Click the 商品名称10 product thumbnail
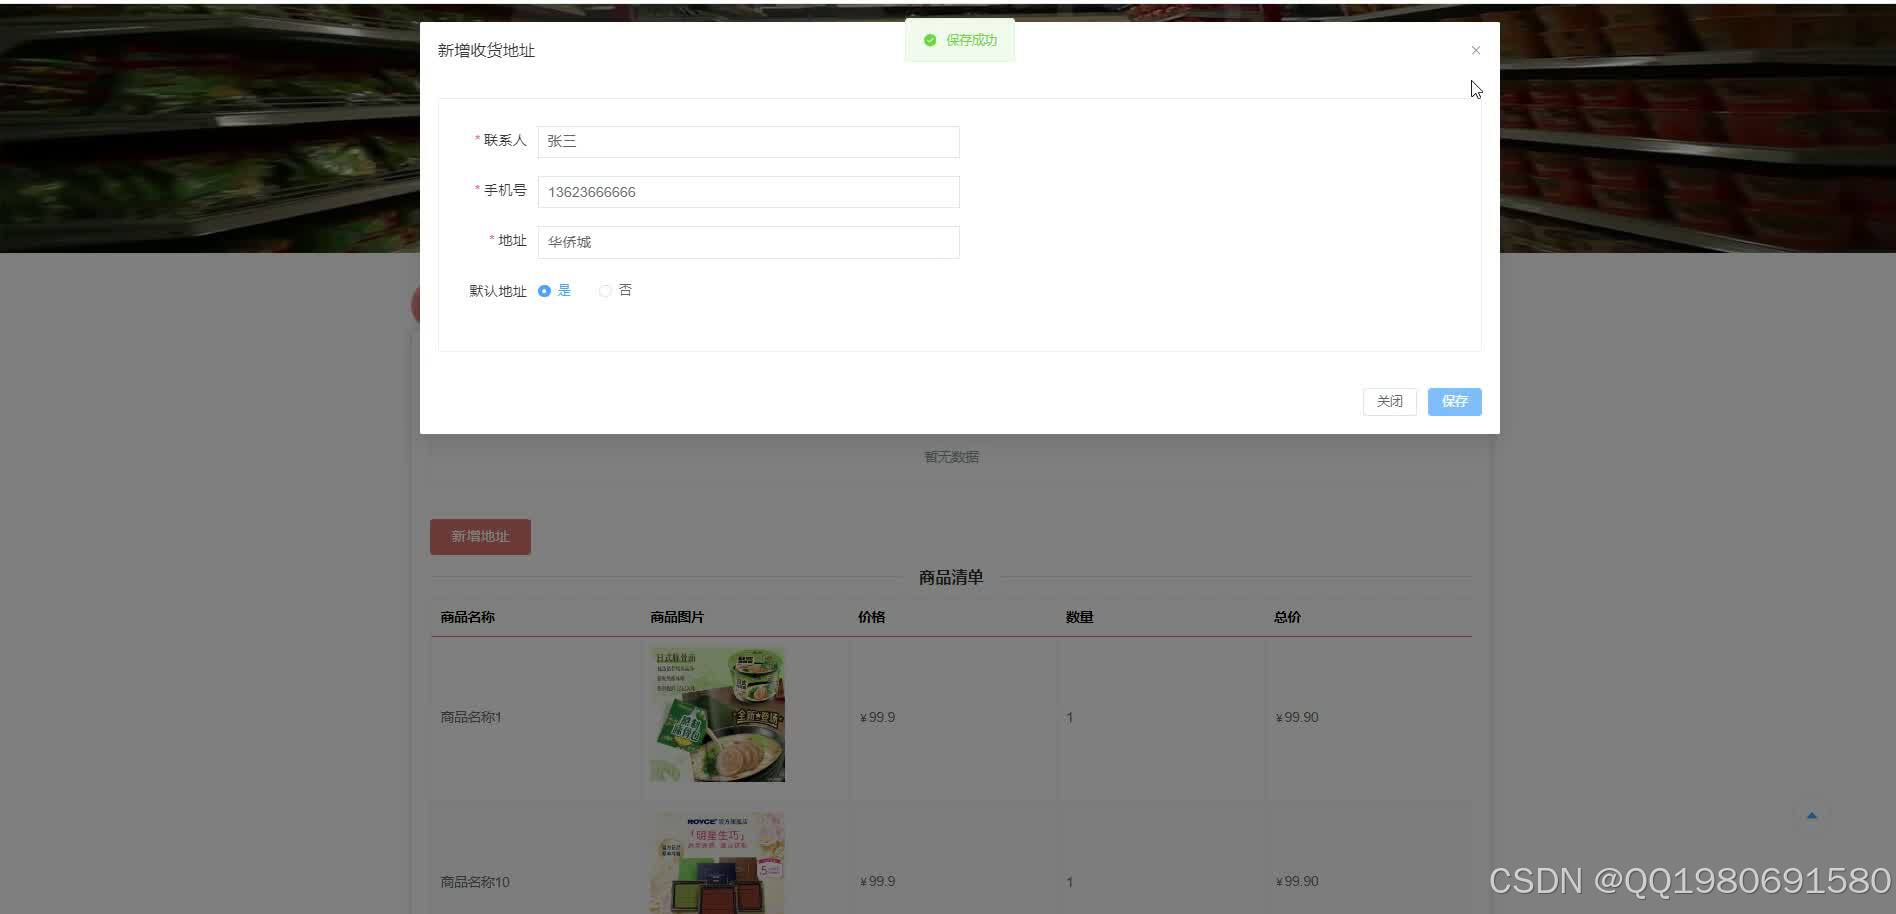This screenshot has height=914, width=1896. (x=718, y=863)
